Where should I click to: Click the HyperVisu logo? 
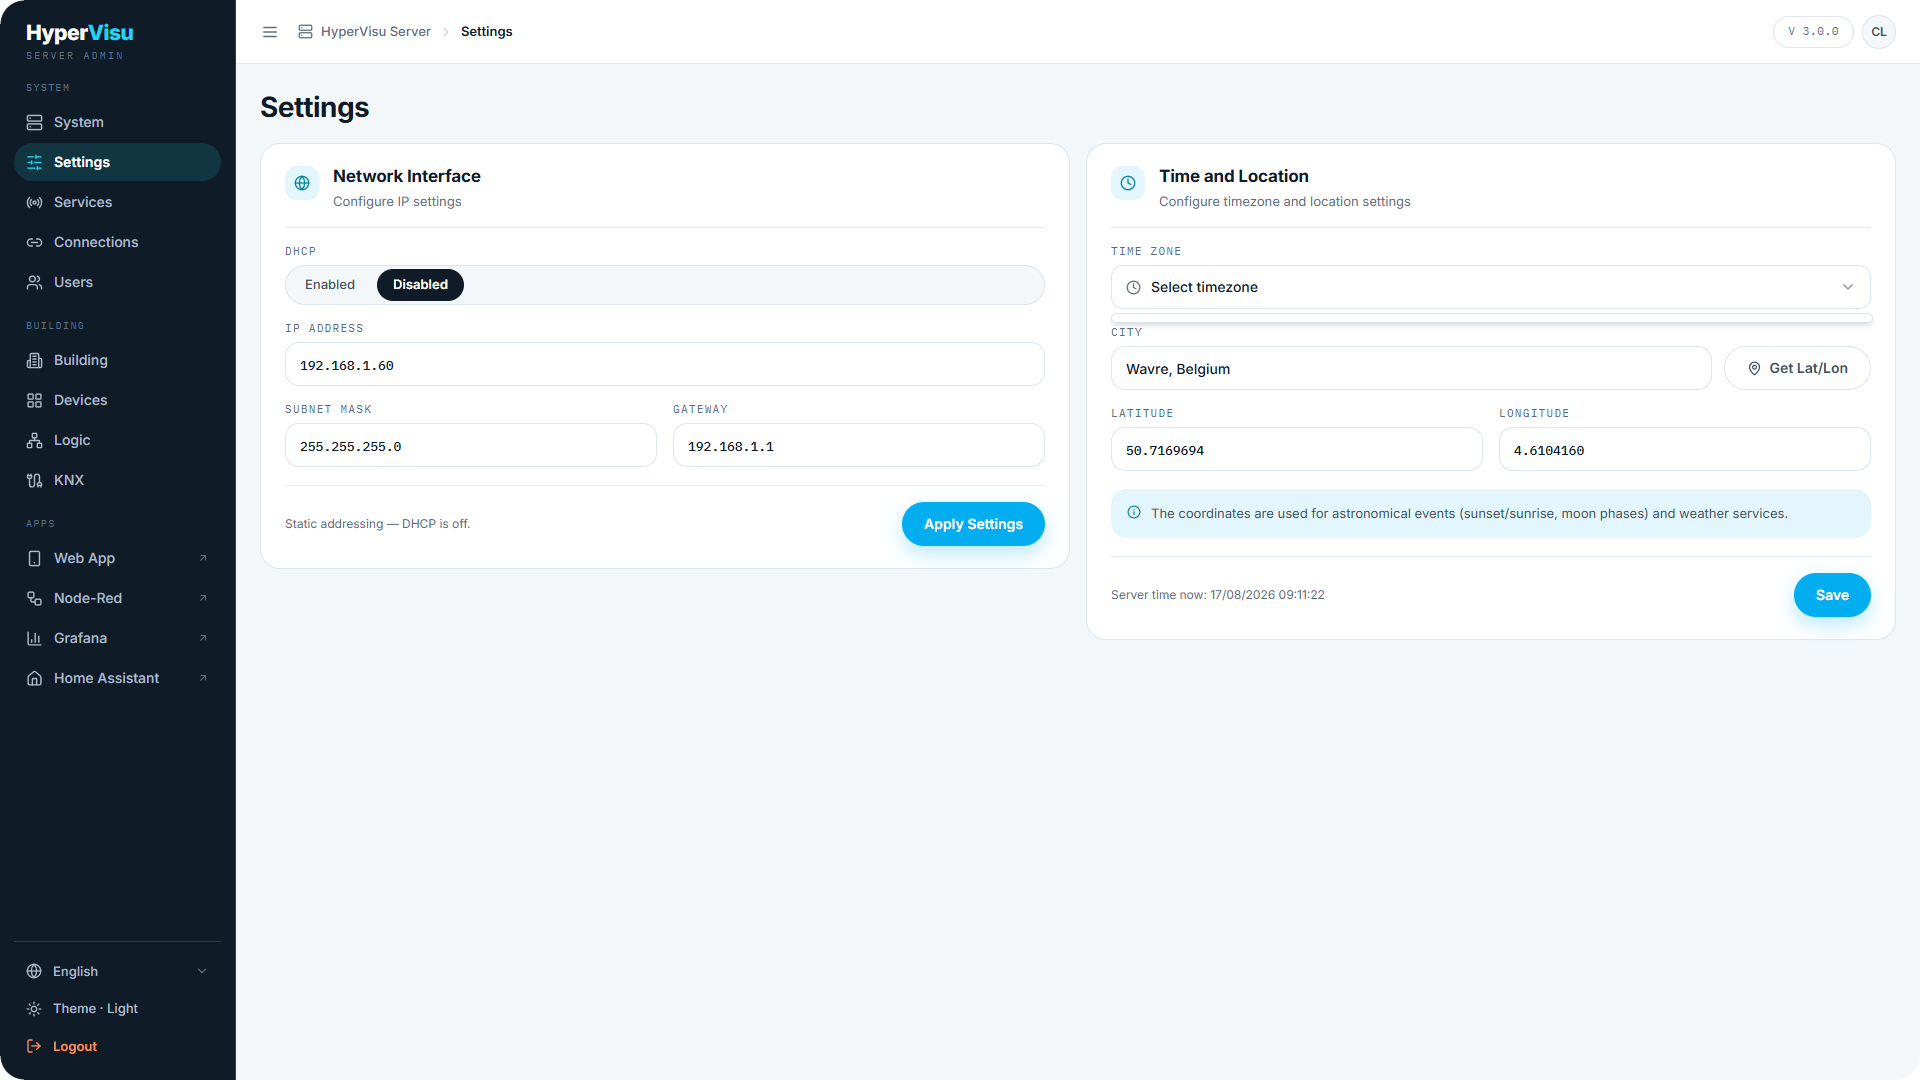80,33
